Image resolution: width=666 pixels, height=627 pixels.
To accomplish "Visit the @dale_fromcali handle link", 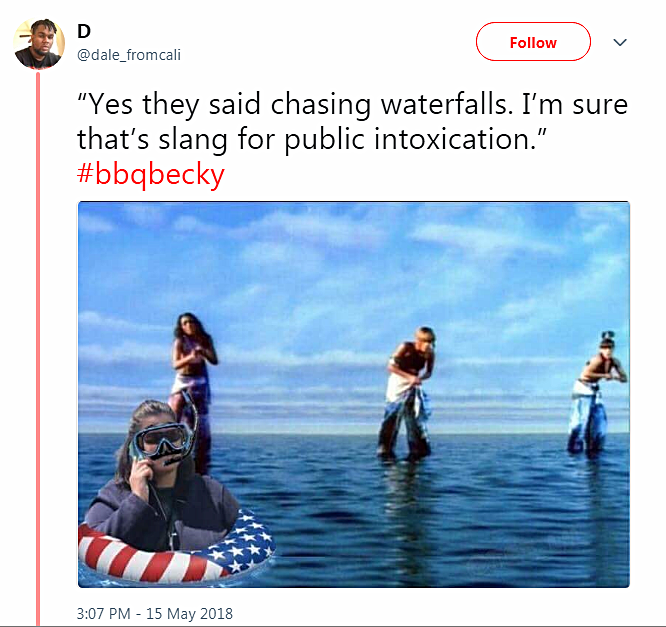I will click(x=129, y=55).
